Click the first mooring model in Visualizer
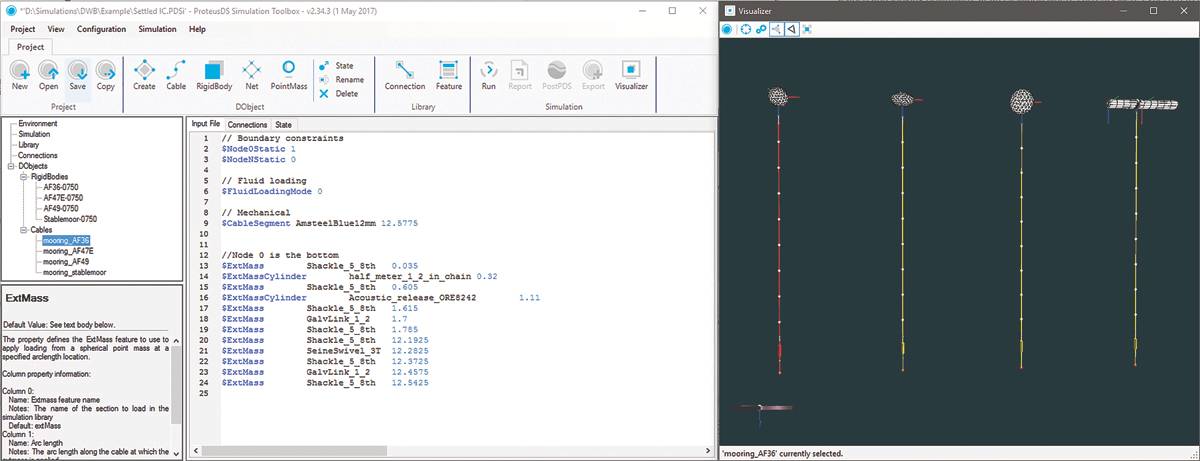The height and width of the screenshot is (461, 1200). [x=779, y=232]
